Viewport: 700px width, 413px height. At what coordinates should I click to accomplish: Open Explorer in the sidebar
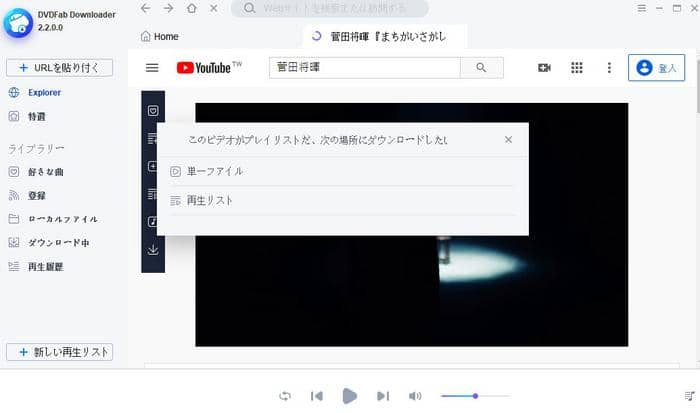point(35,92)
